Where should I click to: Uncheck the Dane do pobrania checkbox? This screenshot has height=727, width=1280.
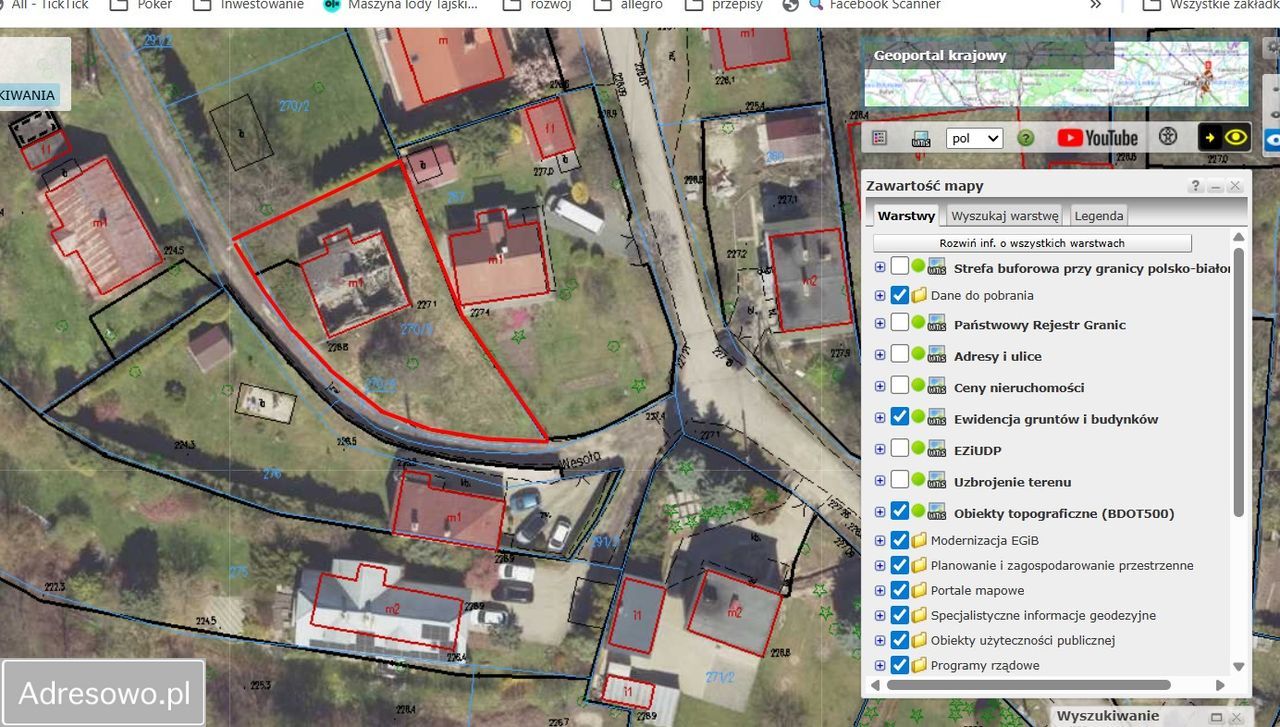[900, 295]
